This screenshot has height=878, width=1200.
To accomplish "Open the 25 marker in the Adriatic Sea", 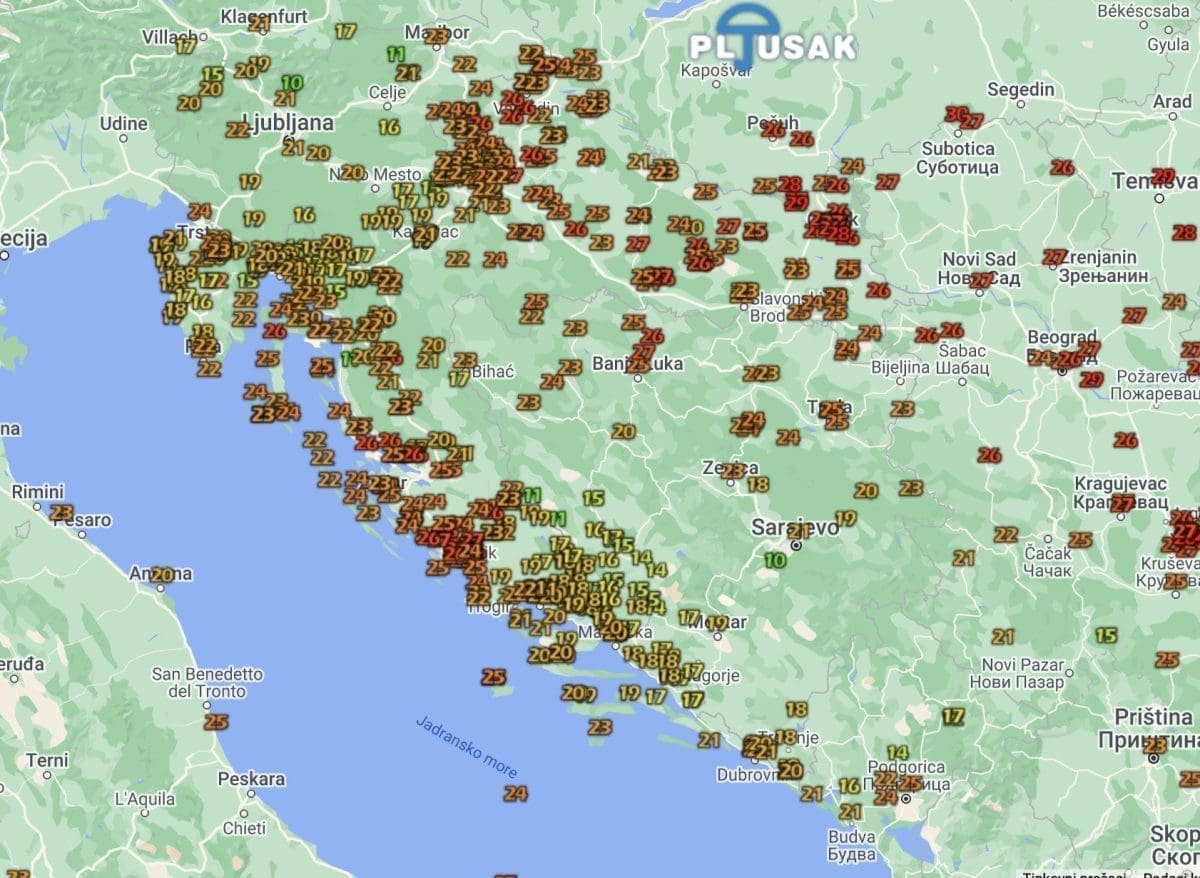I will (x=494, y=677).
